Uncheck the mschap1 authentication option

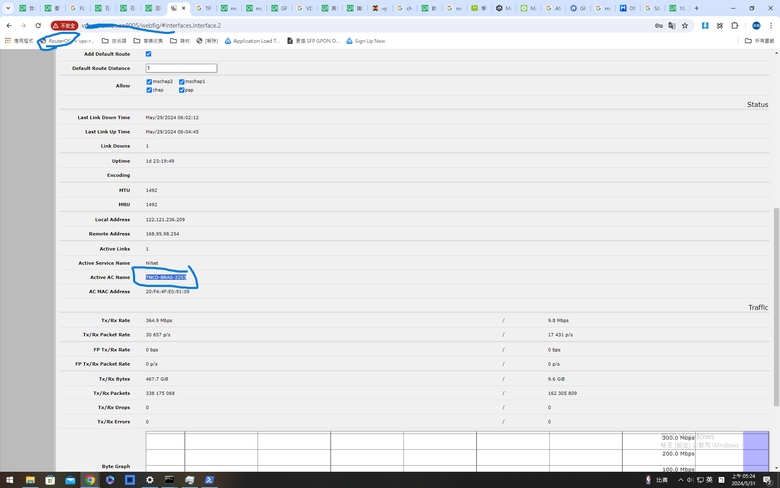tap(182, 82)
